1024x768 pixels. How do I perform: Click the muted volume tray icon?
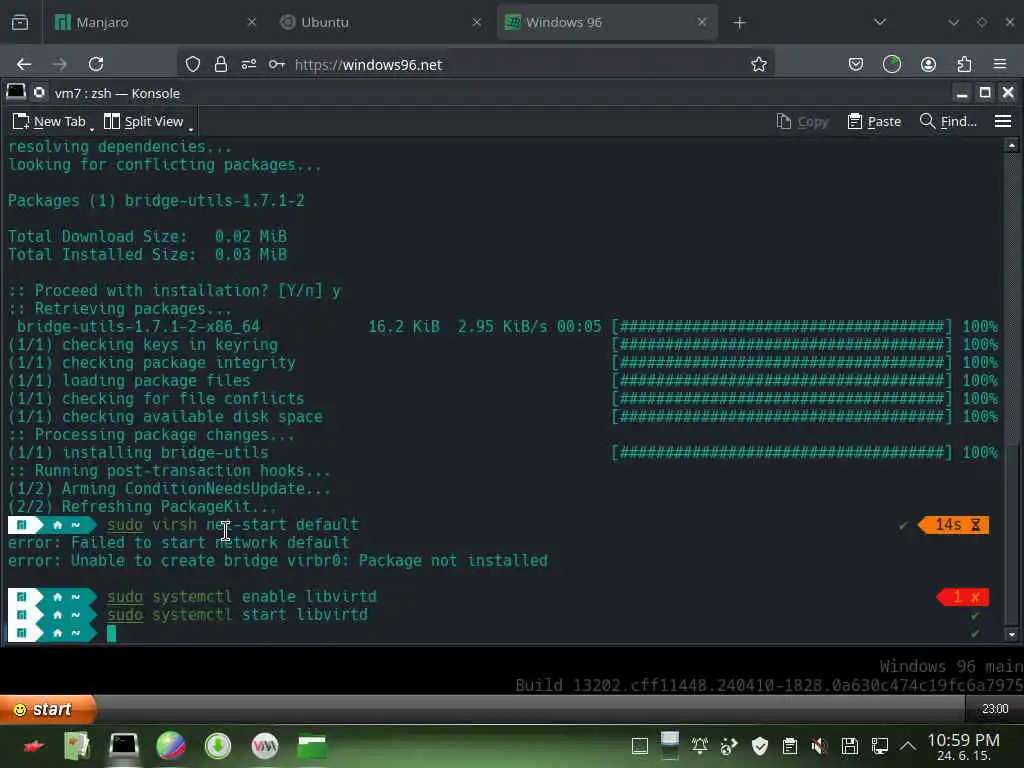819,746
